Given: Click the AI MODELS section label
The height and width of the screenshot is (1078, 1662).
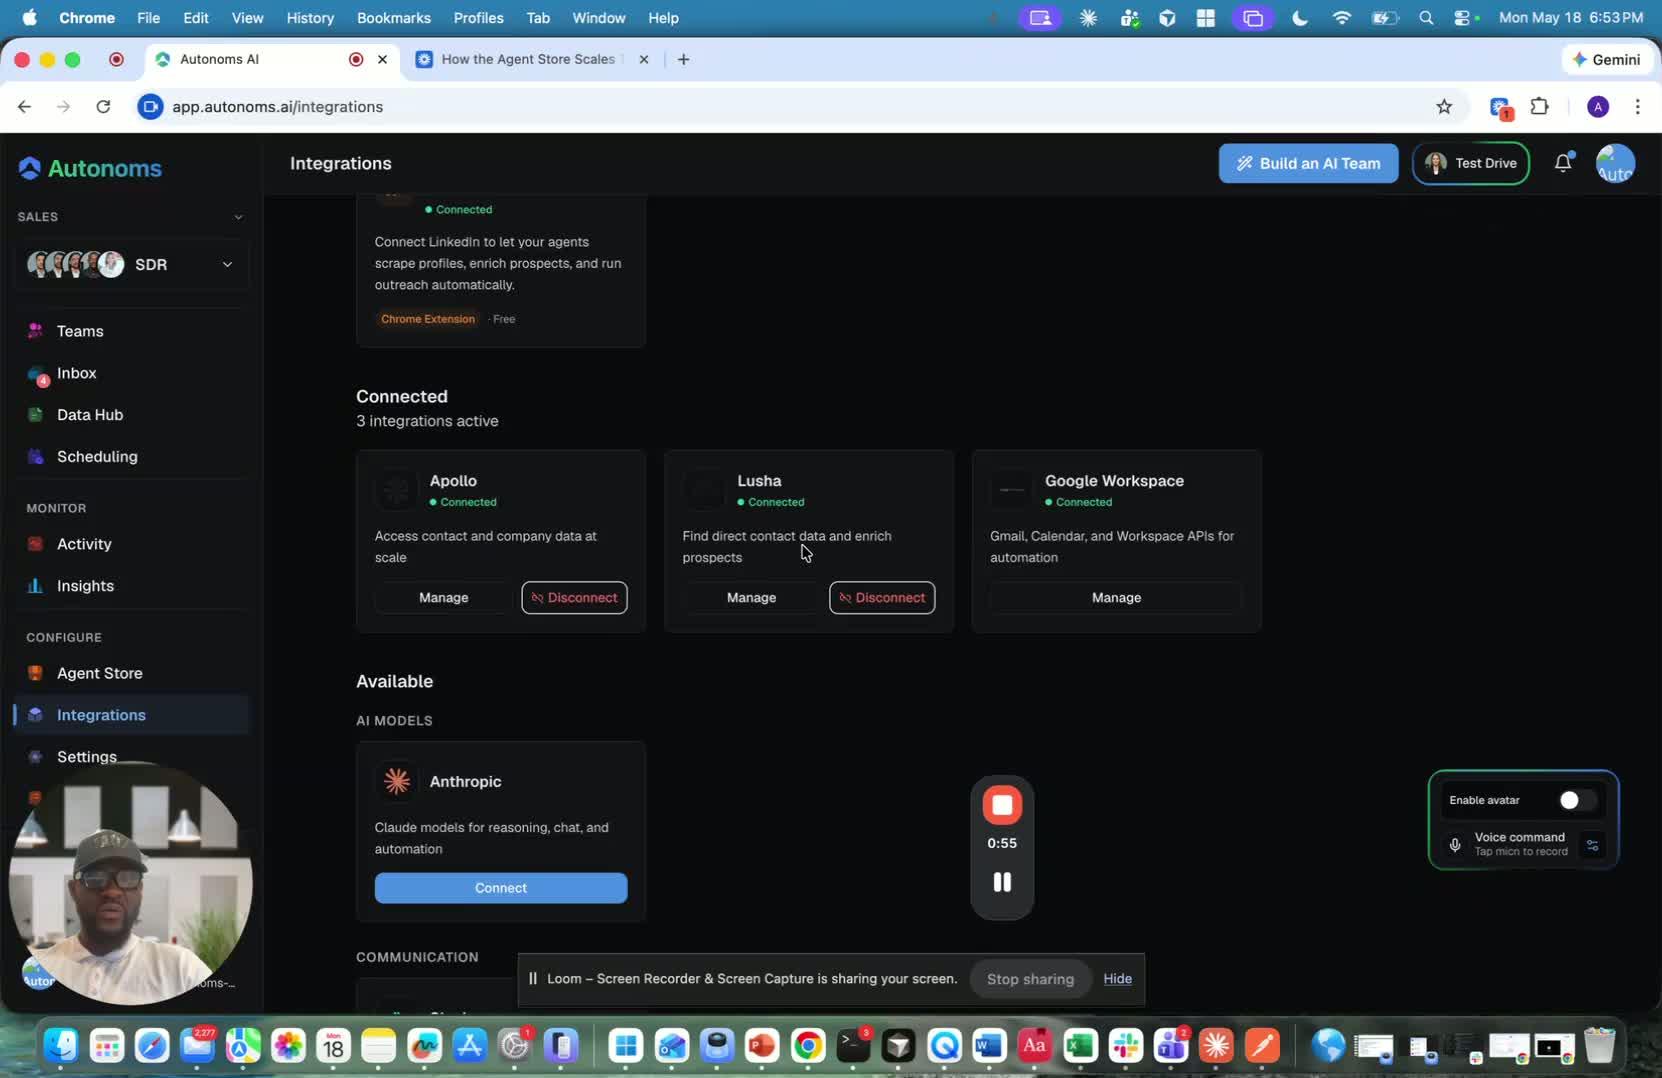Looking at the screenshot, I should [394, 721].
